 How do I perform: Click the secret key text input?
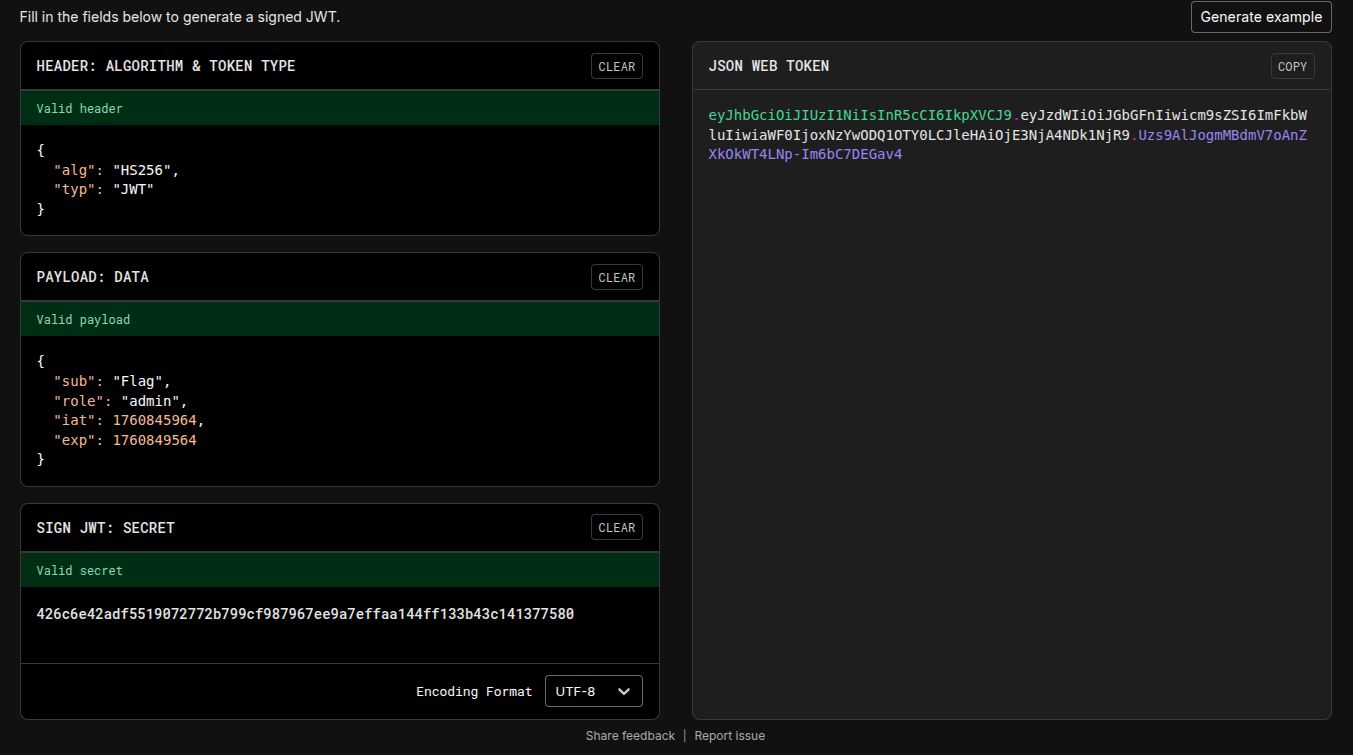[x=305, y=614]
